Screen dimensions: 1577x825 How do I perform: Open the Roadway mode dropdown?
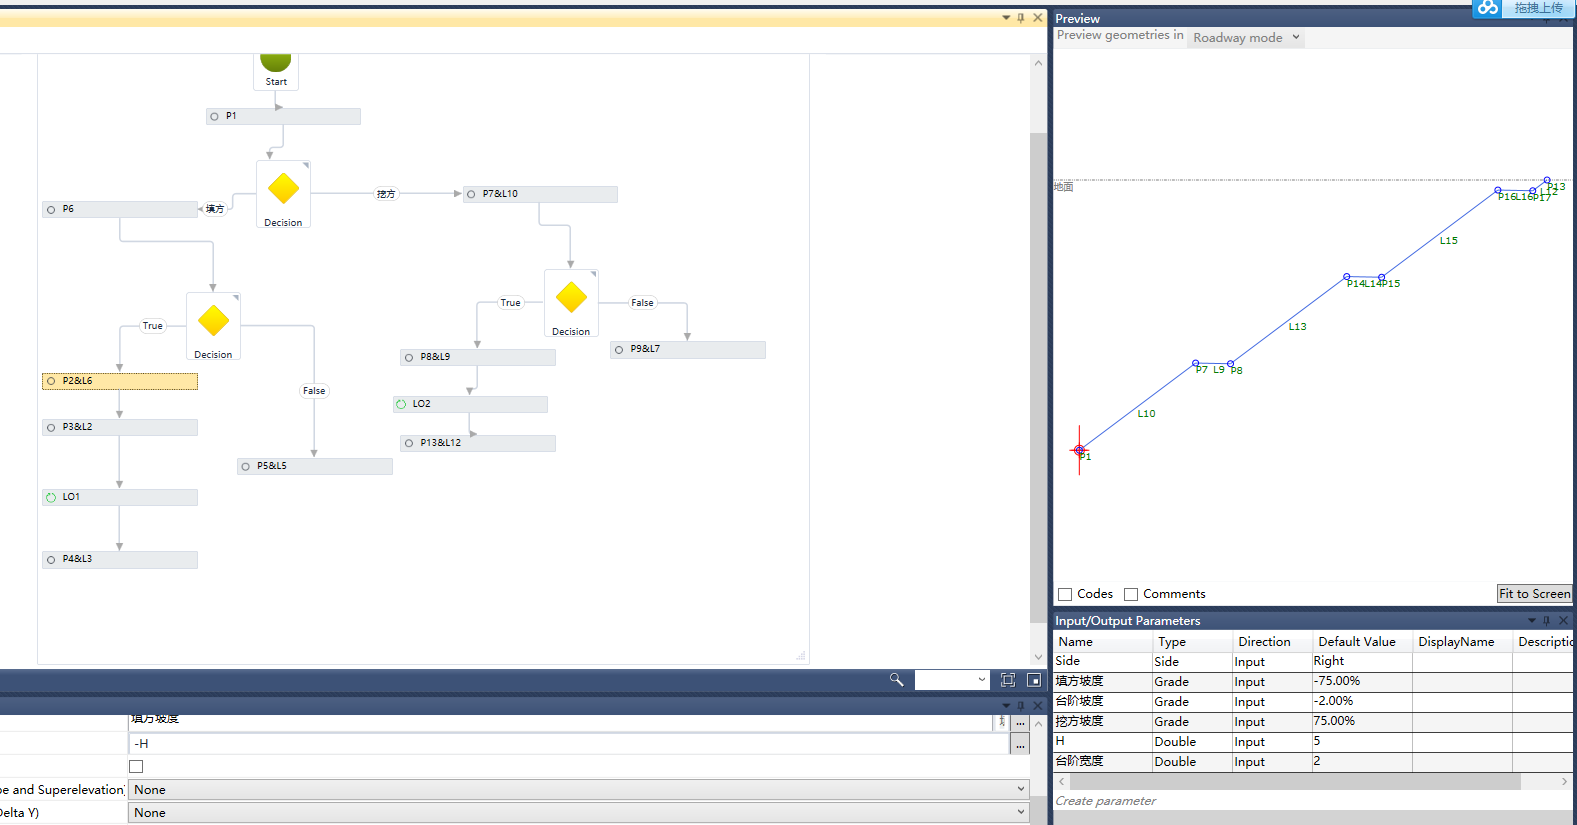pyautogui.click(x=1247, y=38)
